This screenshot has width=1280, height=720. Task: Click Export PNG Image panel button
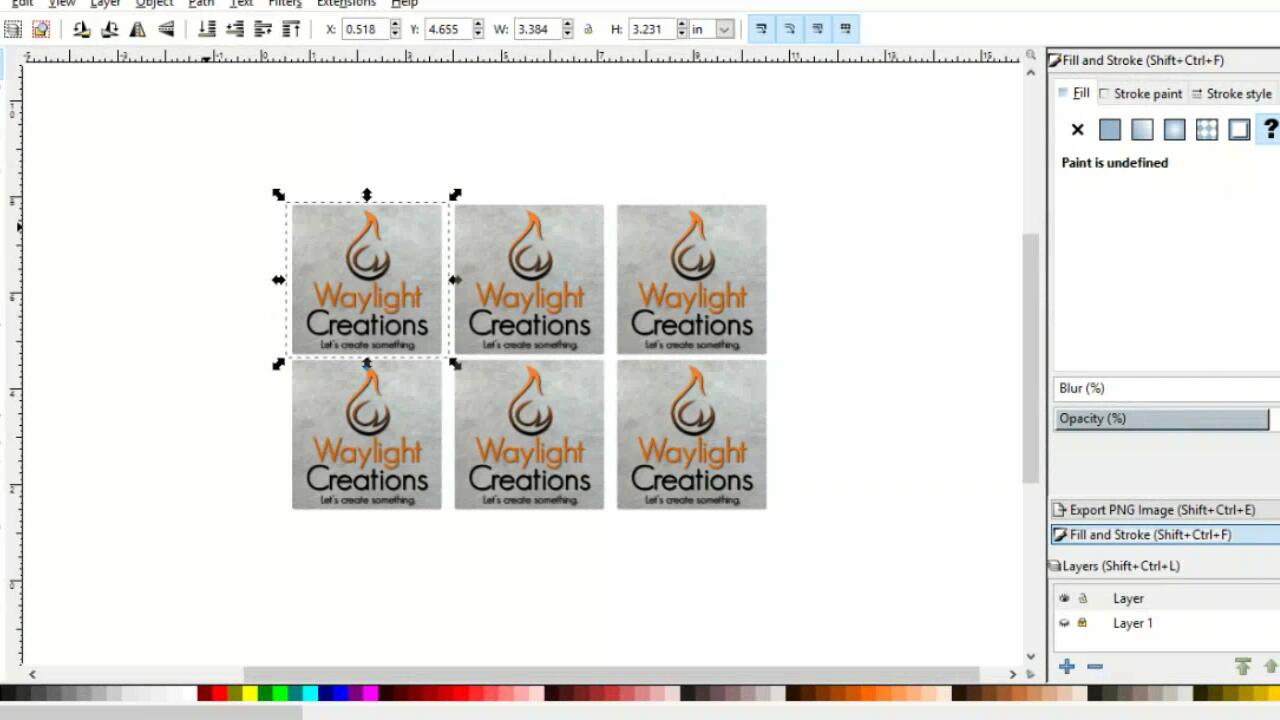click(x=1165, y=509)
